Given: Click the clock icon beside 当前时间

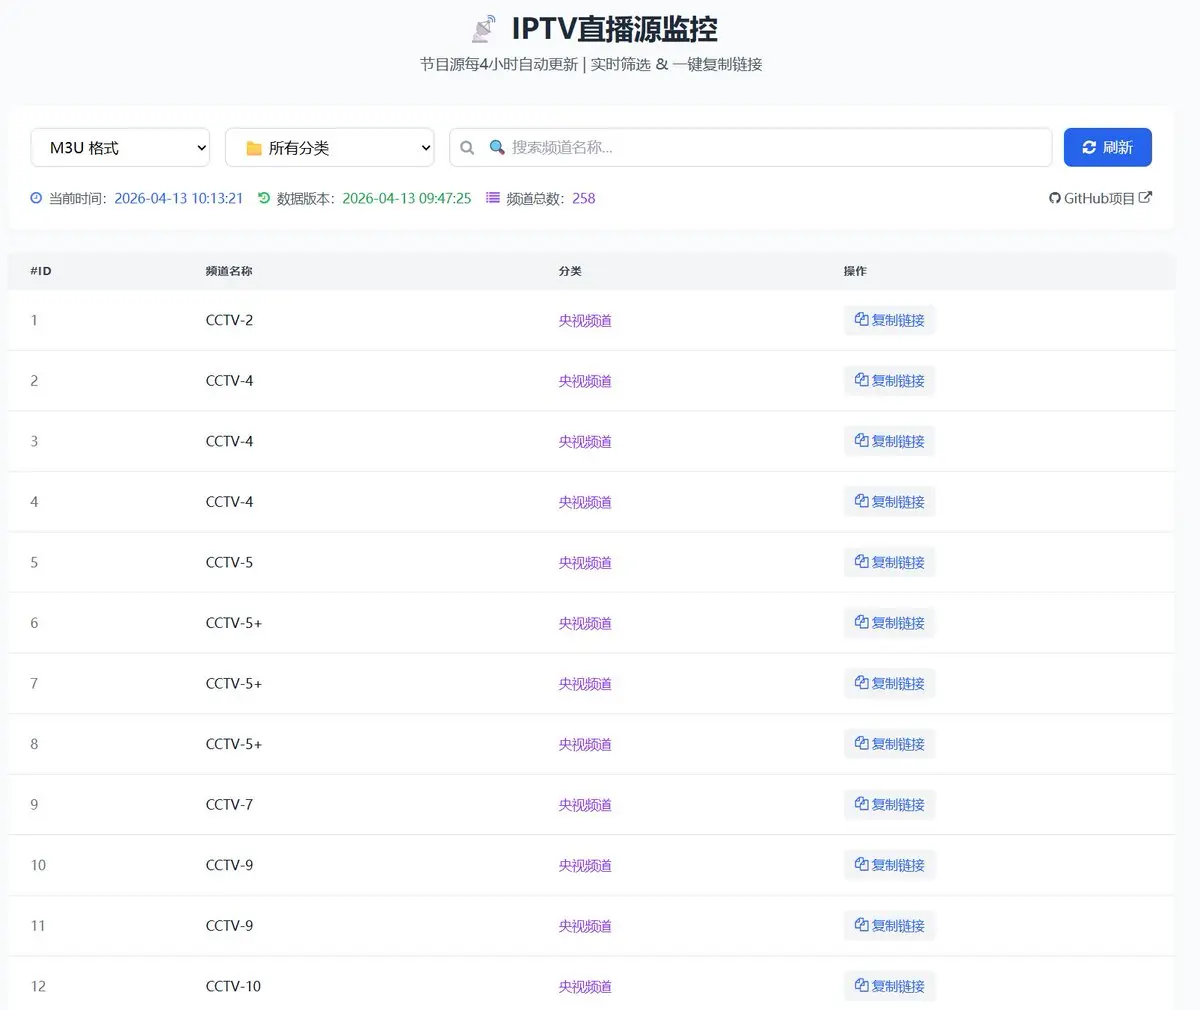Looking at the screenshot, I should (x=35, y=198).
